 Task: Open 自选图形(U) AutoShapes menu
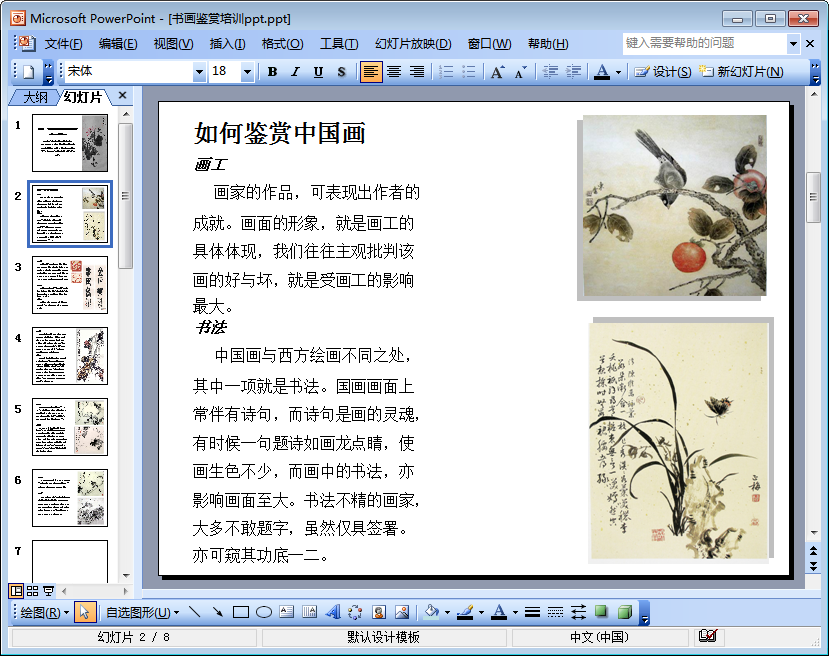(142, 613)
